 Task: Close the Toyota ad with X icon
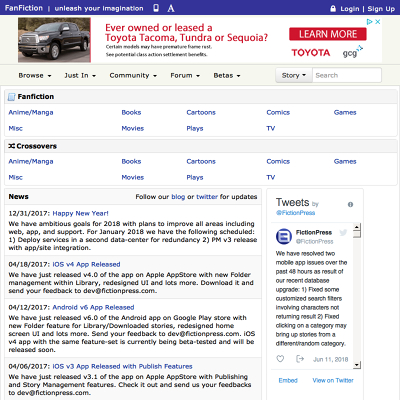[x=378, y=22]
